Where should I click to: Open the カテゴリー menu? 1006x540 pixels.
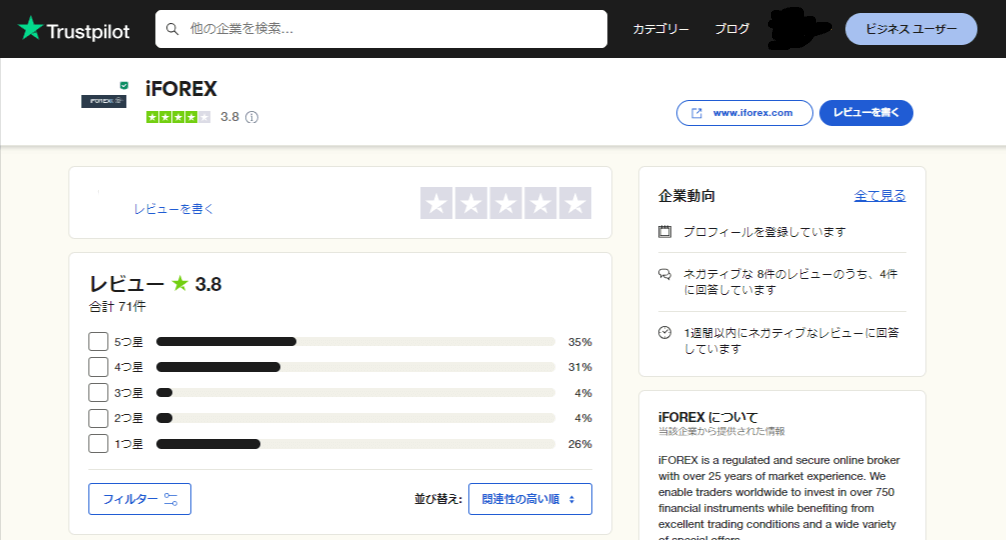tap(660, 29)
